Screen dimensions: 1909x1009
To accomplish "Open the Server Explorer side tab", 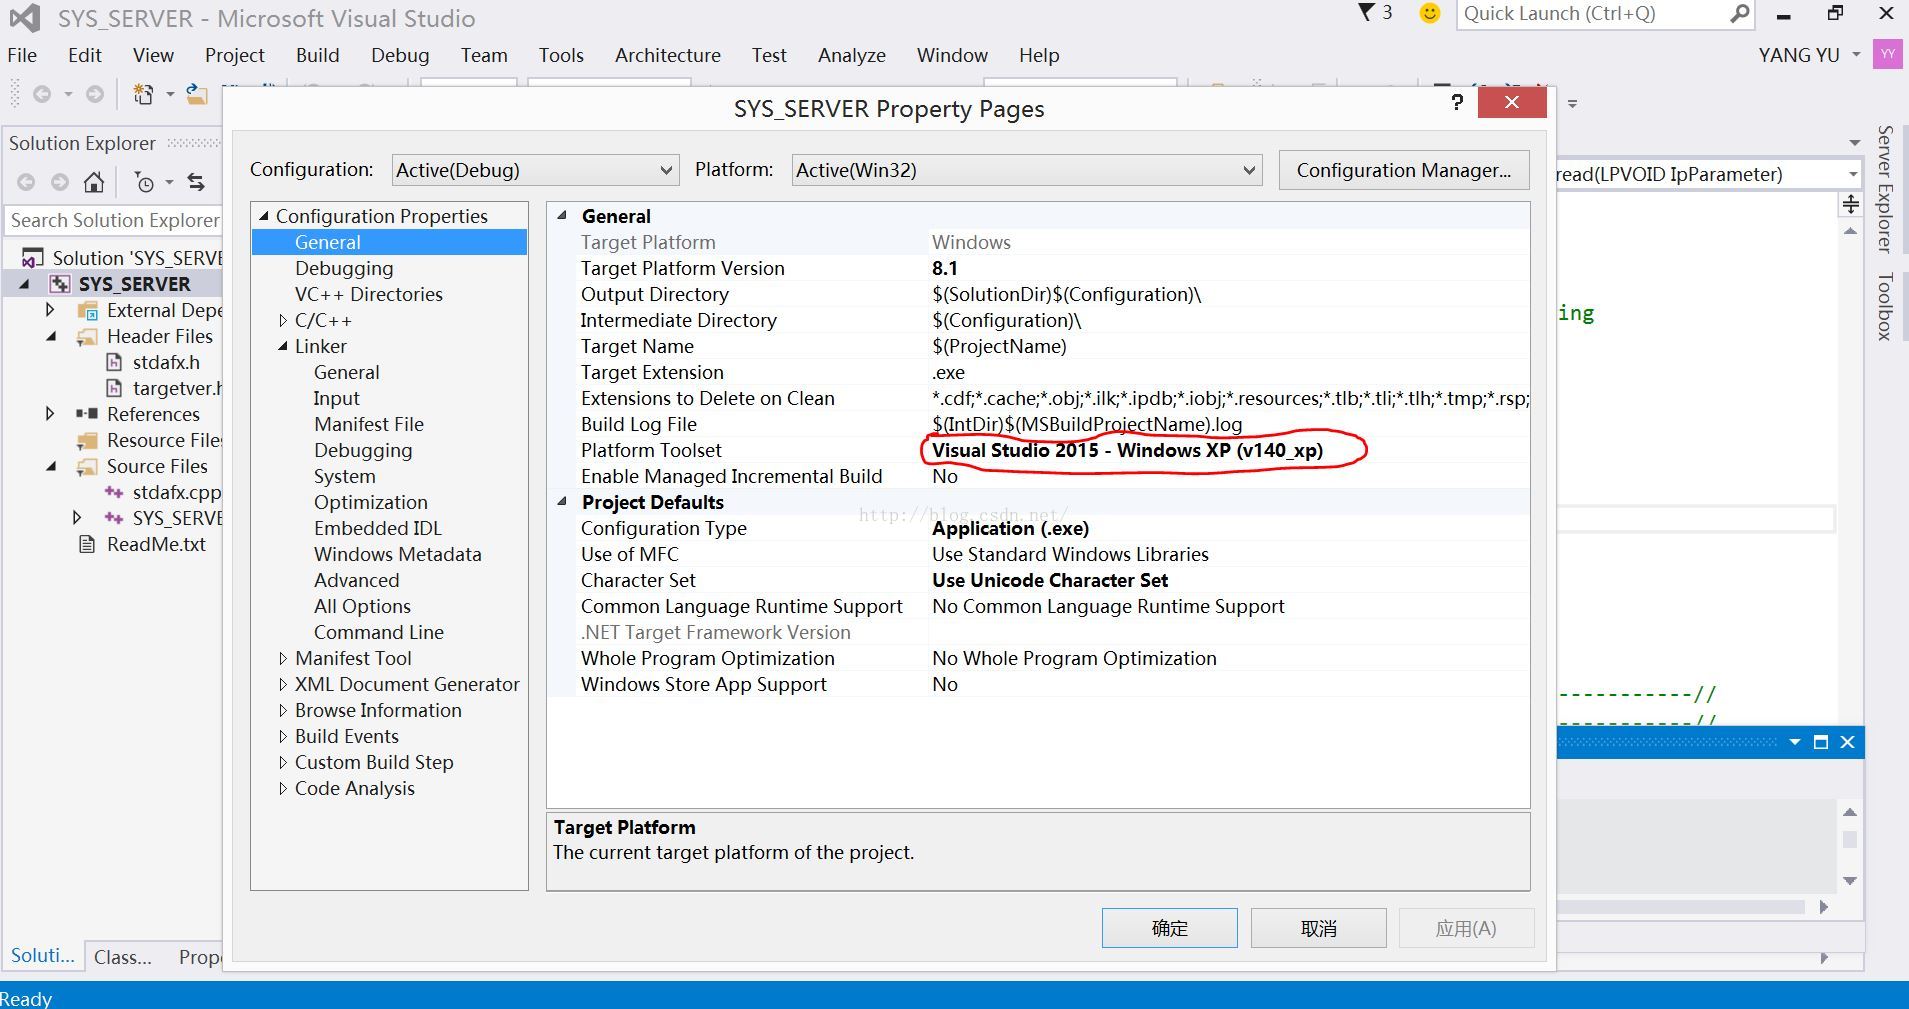I will pos(1885,189).
